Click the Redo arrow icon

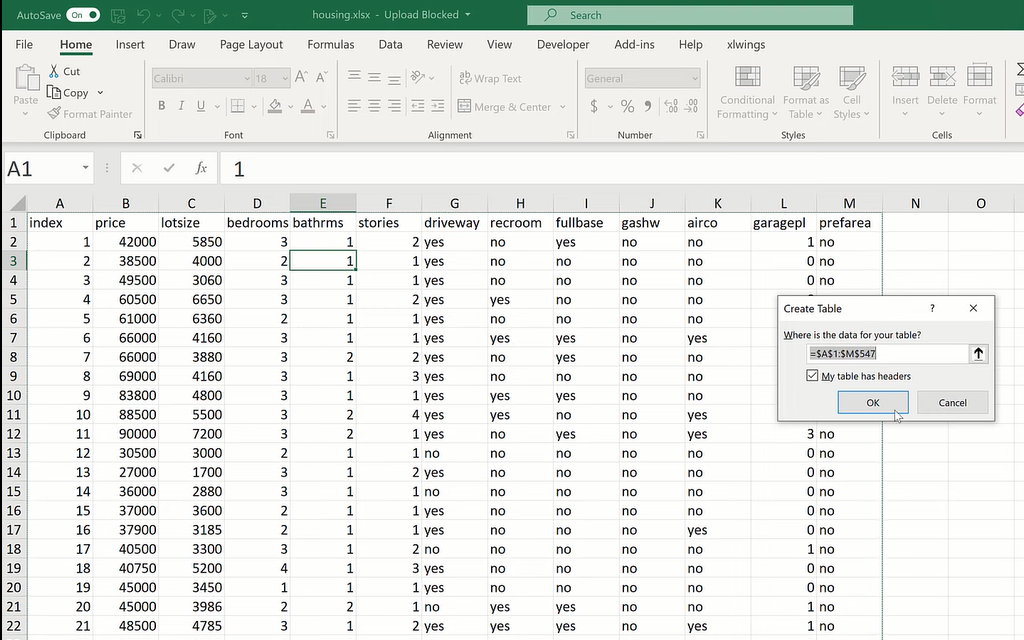[x=178, y=15]
